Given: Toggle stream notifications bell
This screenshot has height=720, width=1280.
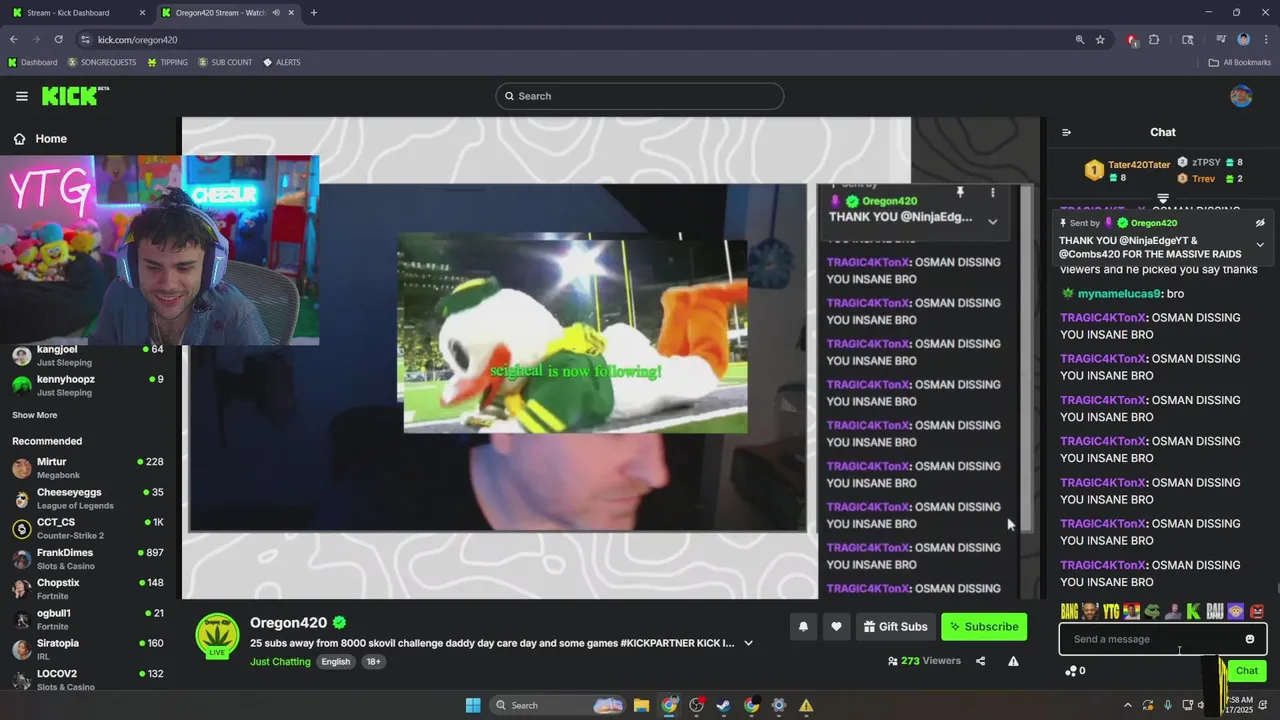Looking at the screenshot, I should tap(803, 627).
